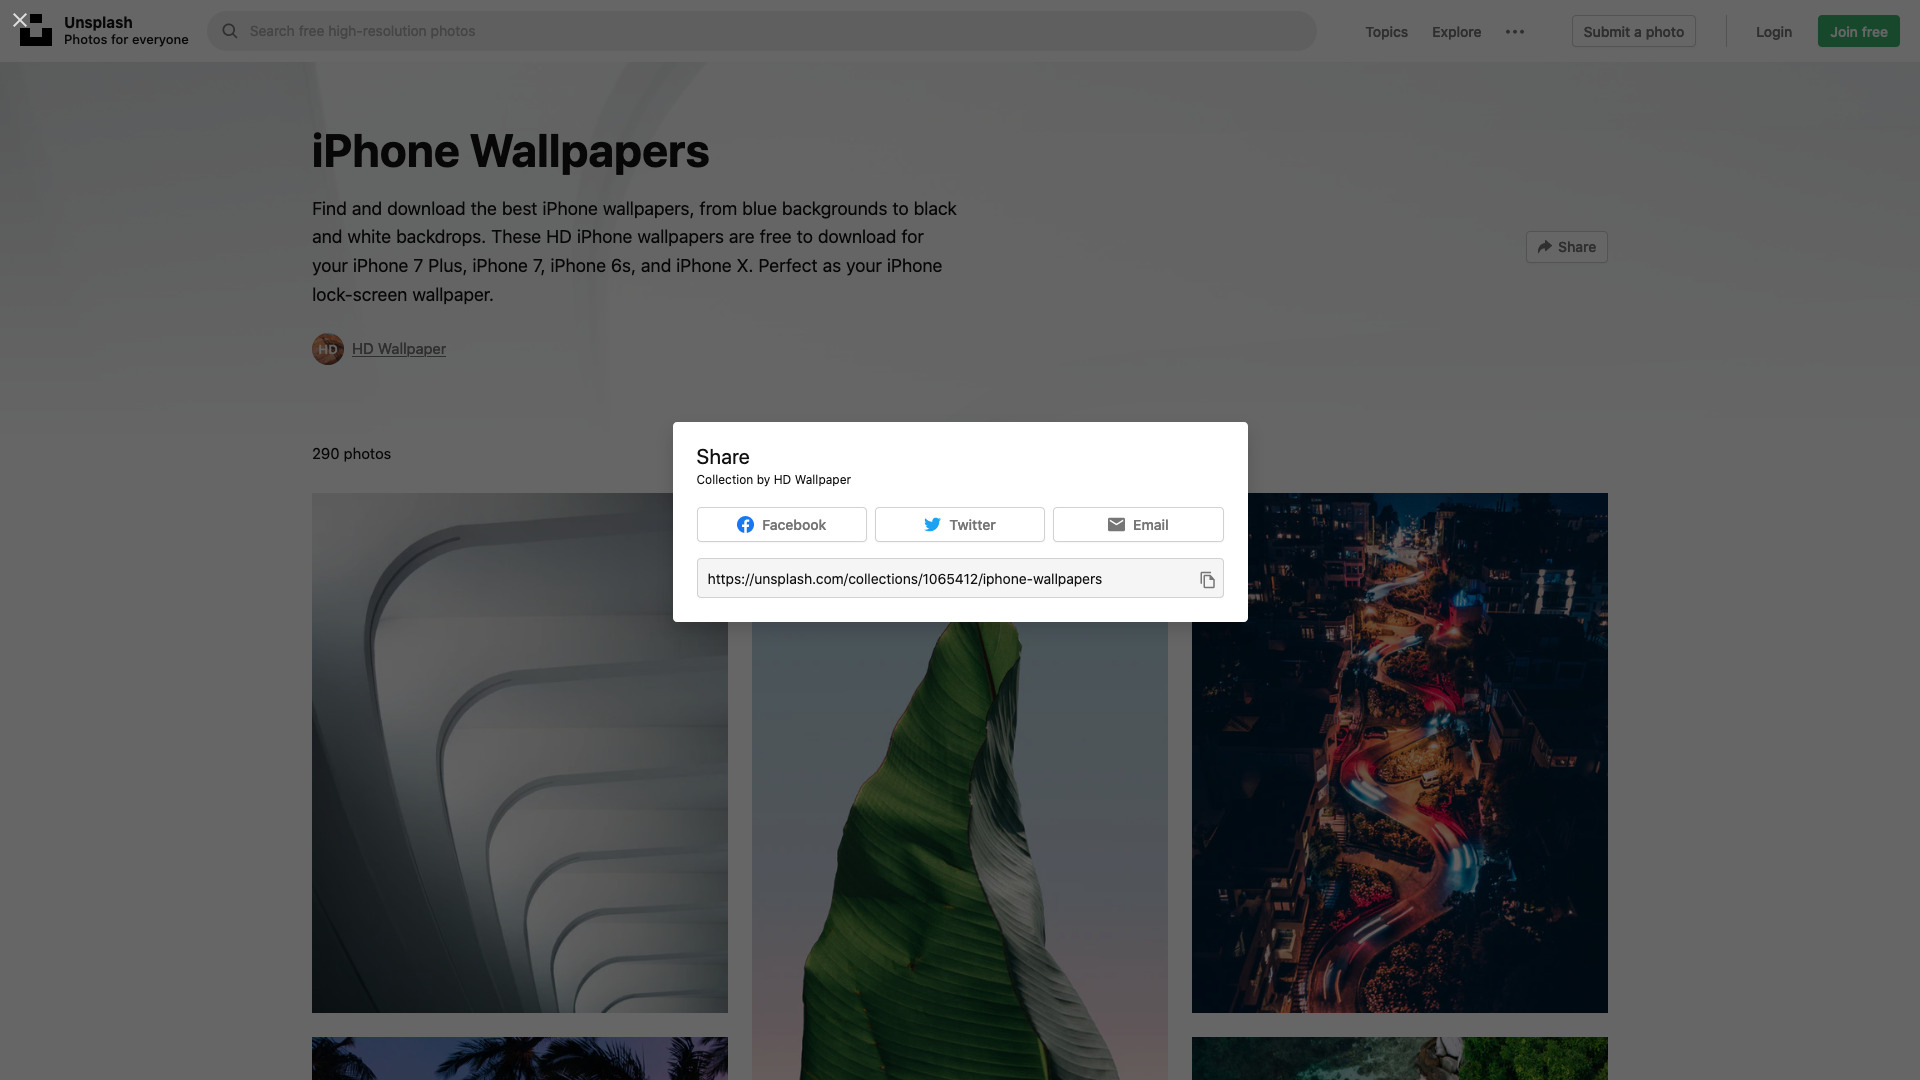
Task: Focus the photo search field
Action: 760,31
